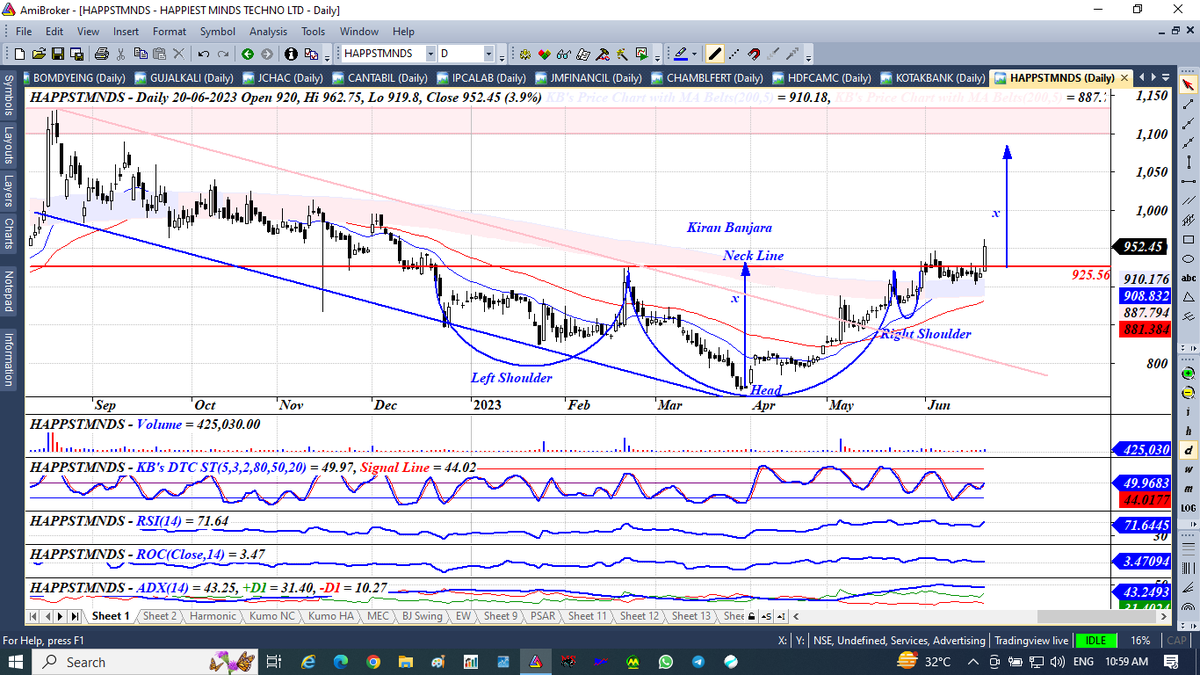This screenshot has width=1200, height=675.
Task: Click the Print toolbar icon
Action: click(x=101, y=53)
